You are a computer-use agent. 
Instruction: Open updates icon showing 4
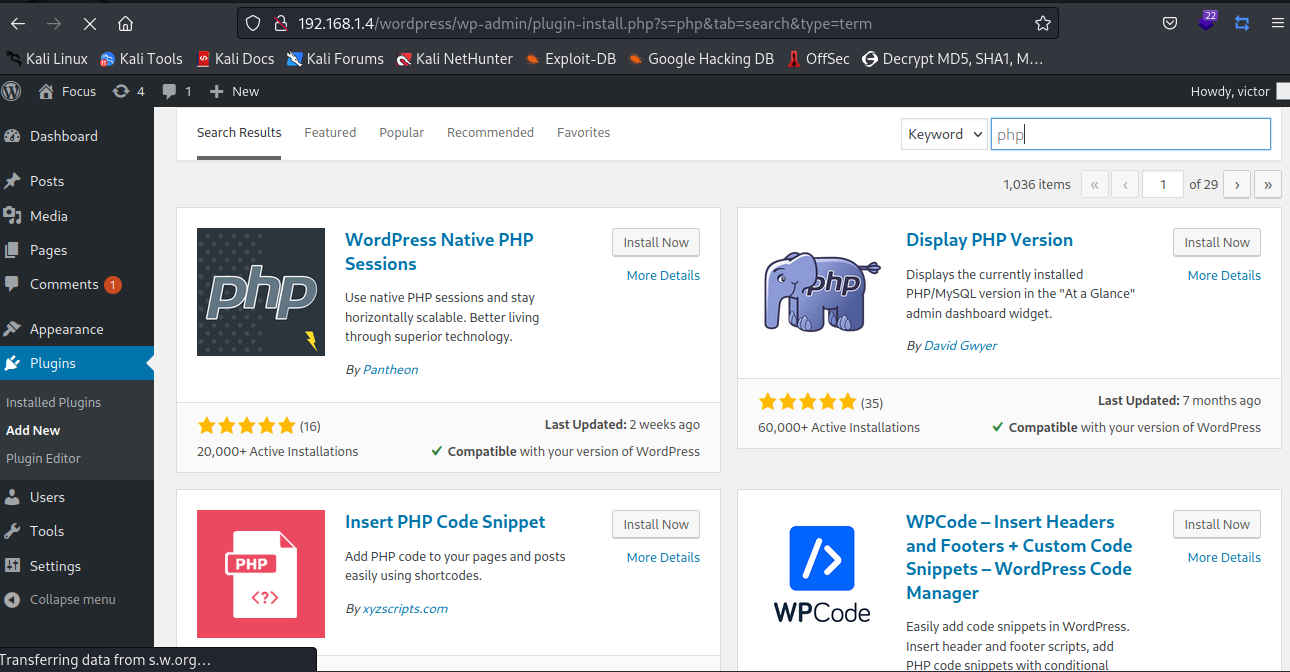[x=129, y=91]
